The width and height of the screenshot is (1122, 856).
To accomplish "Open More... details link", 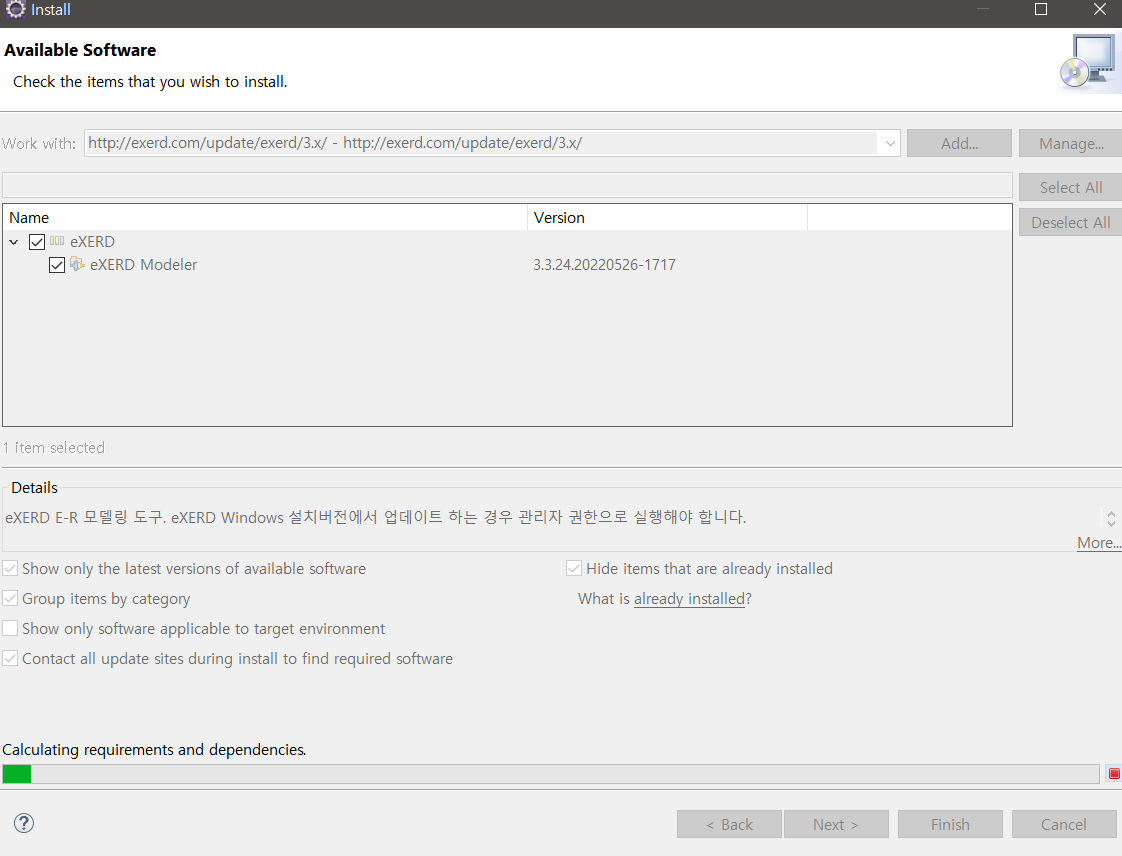I will 1099,543.
